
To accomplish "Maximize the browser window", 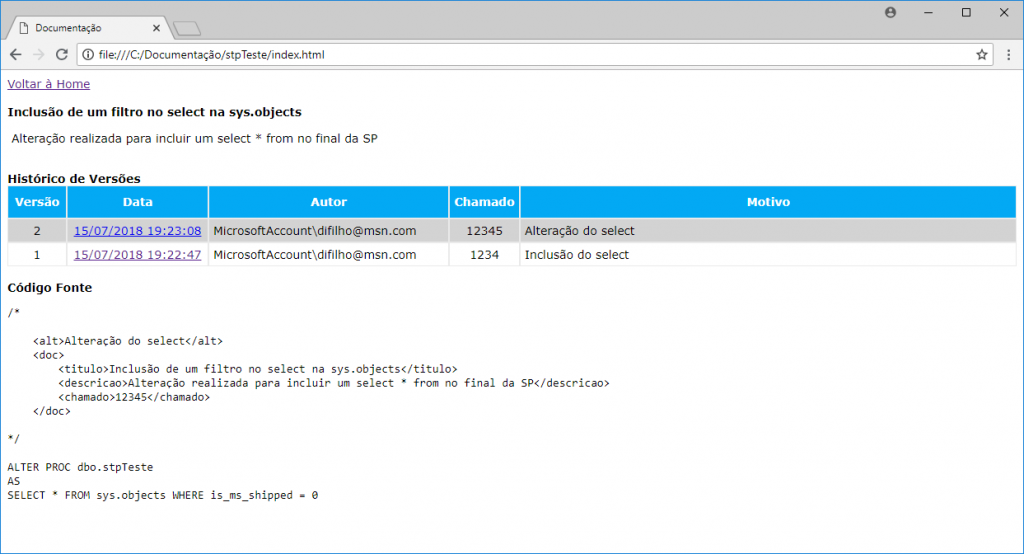I will coord(966,12).
